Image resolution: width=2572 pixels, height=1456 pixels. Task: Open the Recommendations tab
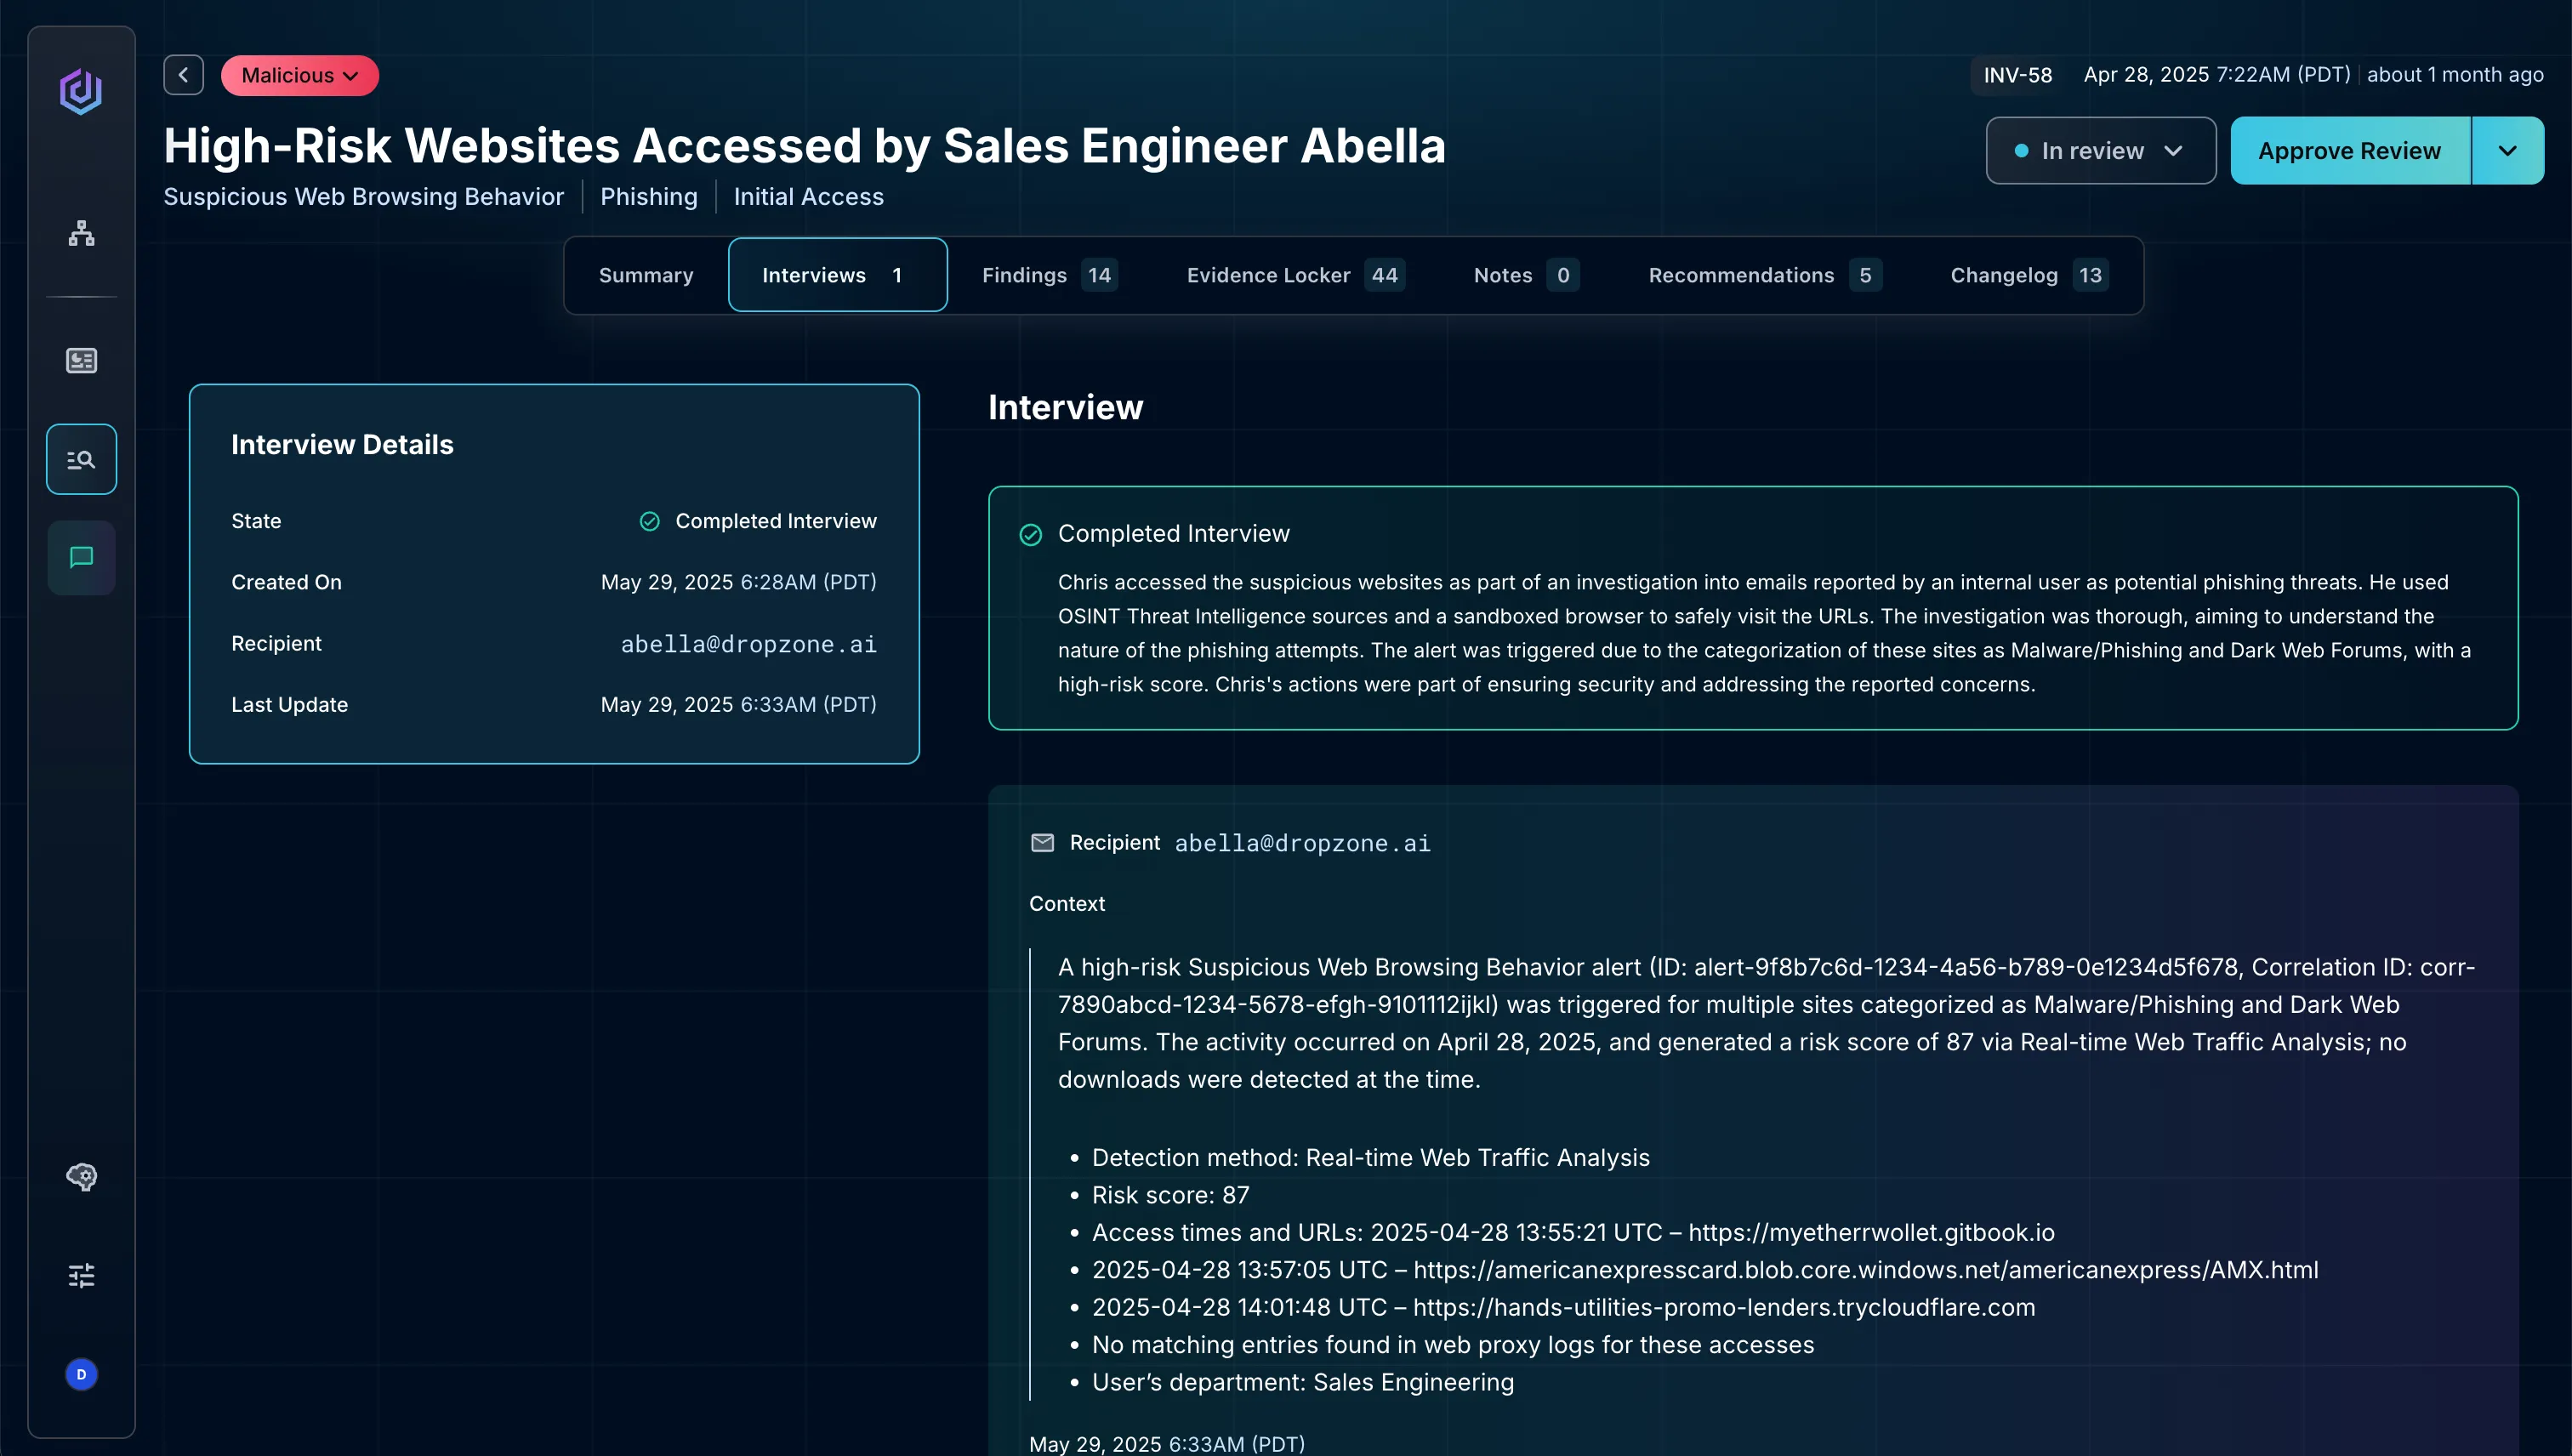point(1763,275)
